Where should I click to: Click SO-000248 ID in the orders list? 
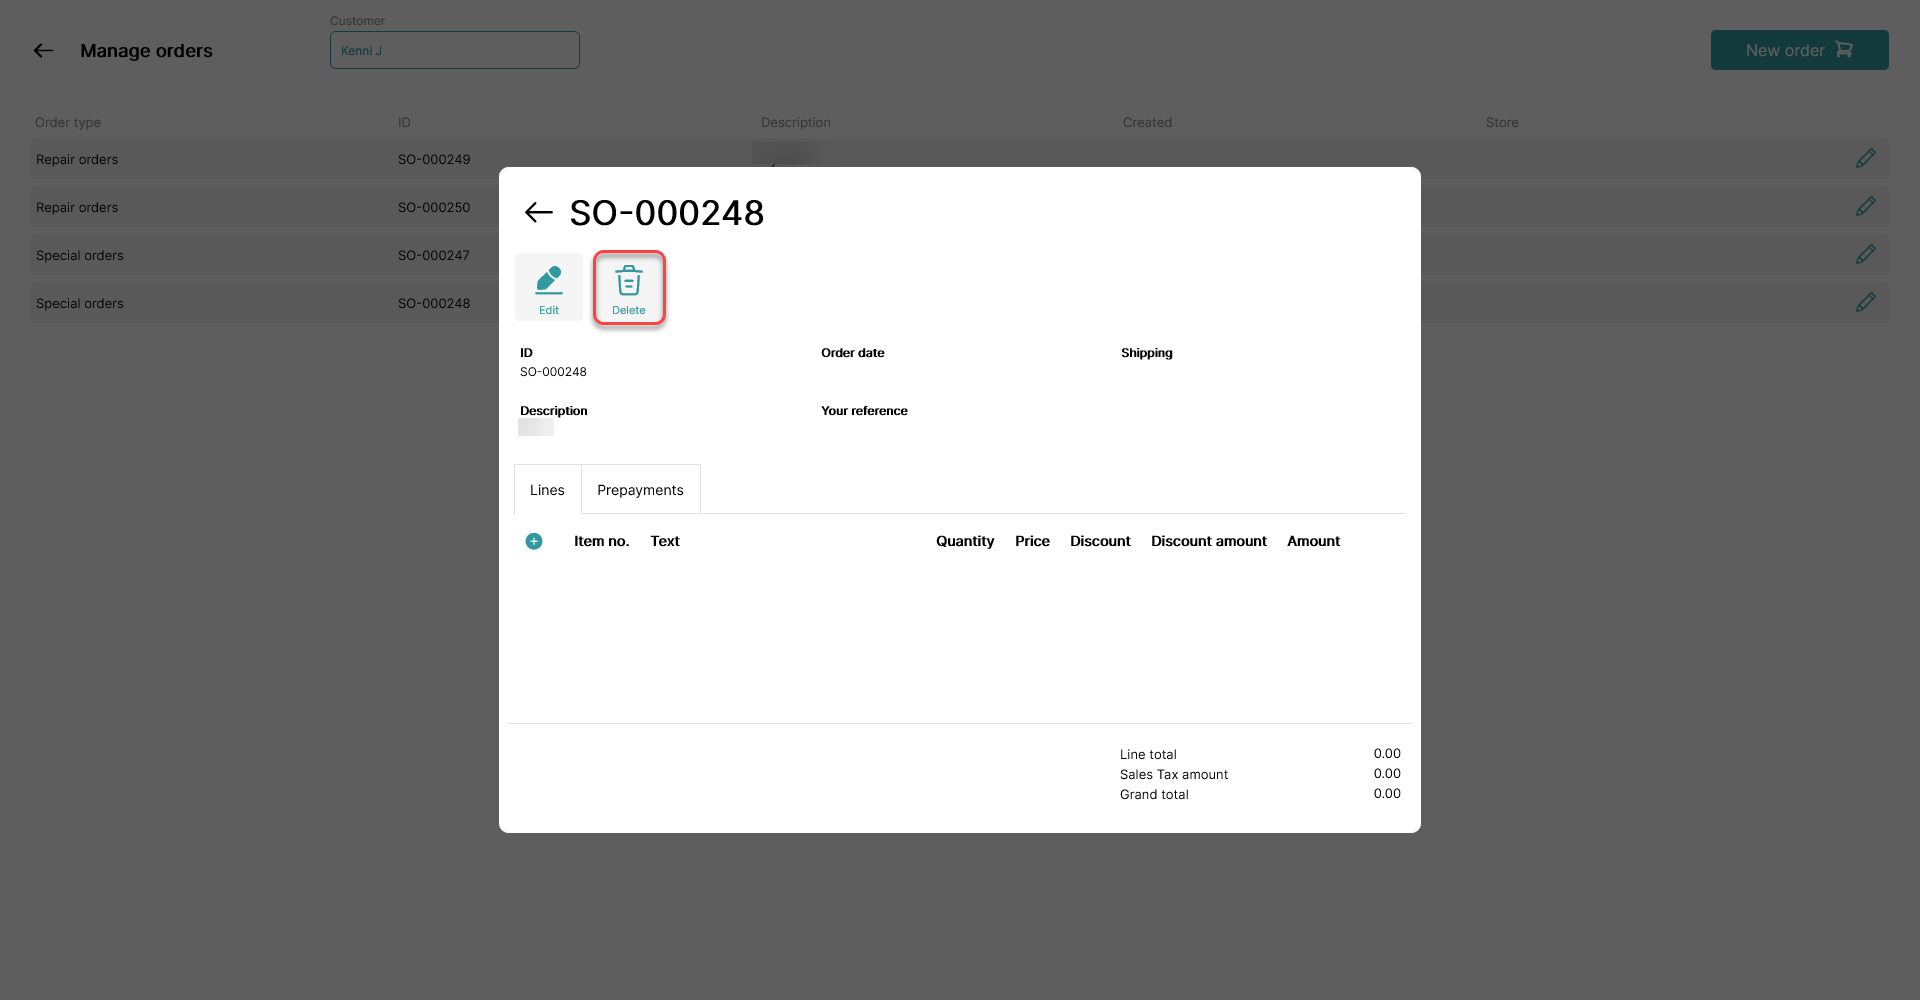click(x=434, y=303)
